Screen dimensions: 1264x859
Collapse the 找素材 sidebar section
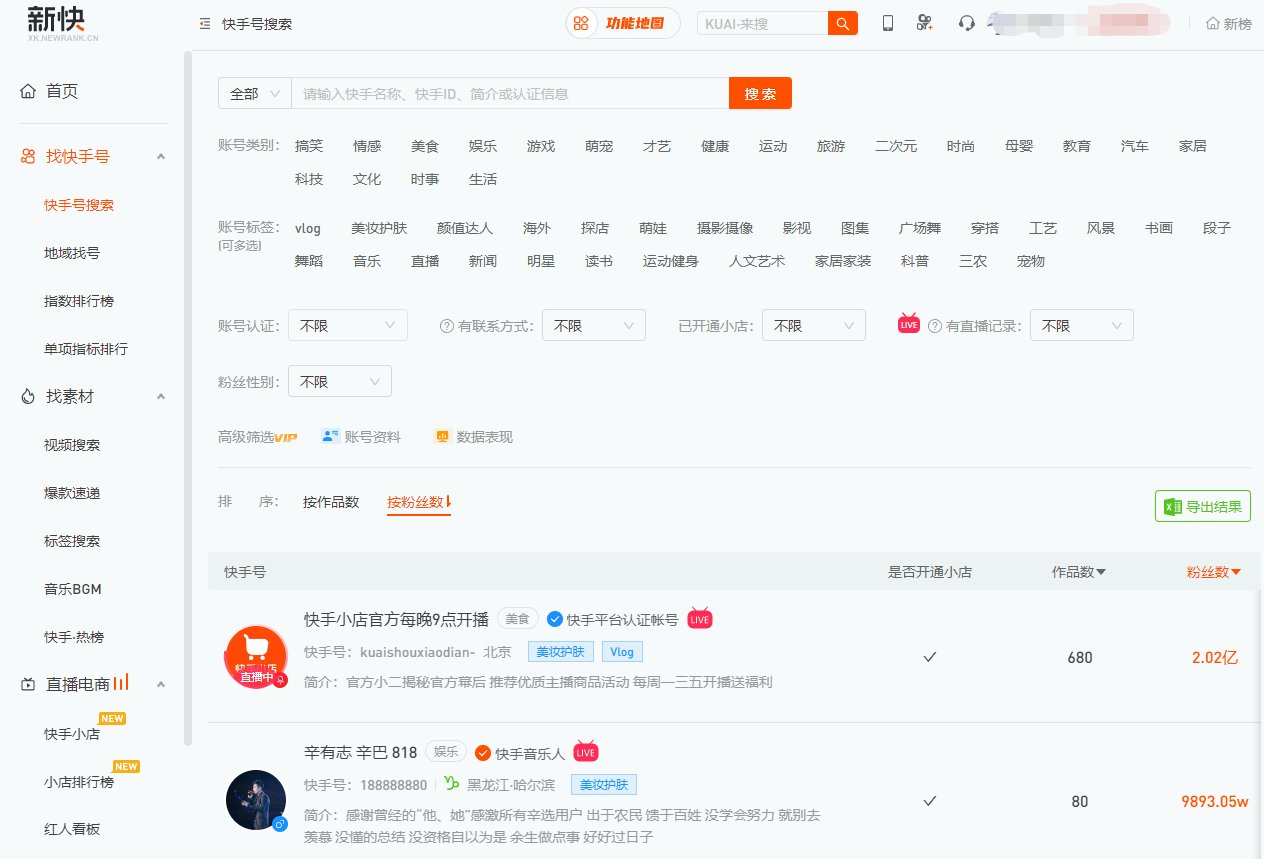161,396
